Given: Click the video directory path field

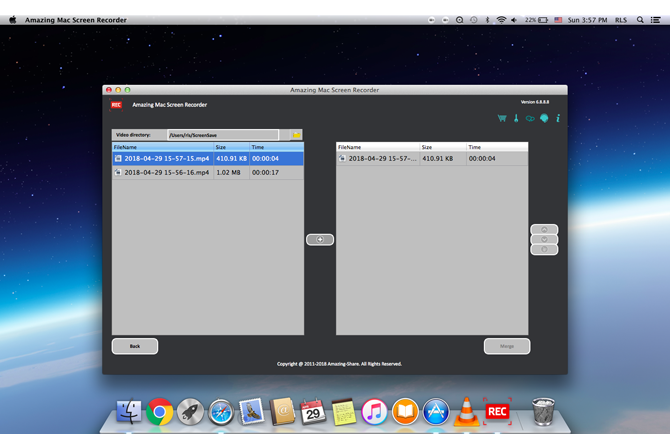Looking at the screenshot, I should pos(222,135).
